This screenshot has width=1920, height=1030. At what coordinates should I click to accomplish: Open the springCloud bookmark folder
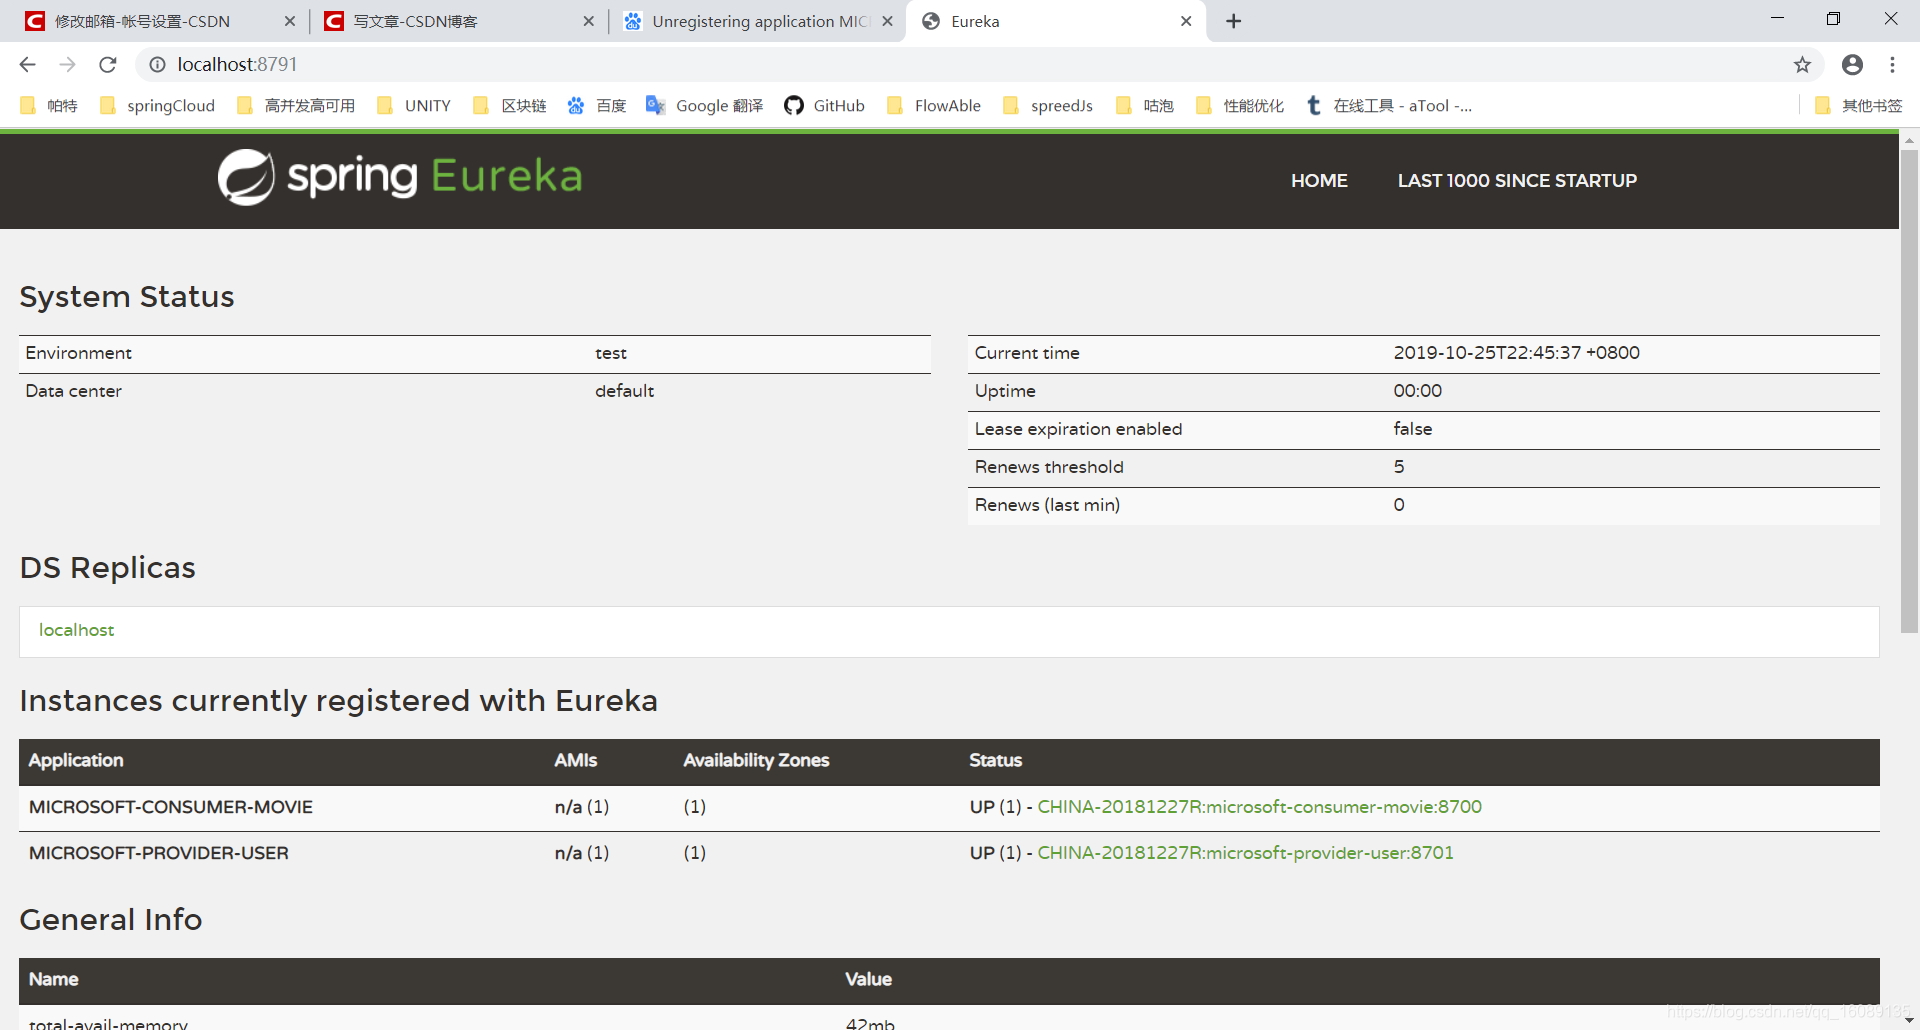tap(158, 106)
